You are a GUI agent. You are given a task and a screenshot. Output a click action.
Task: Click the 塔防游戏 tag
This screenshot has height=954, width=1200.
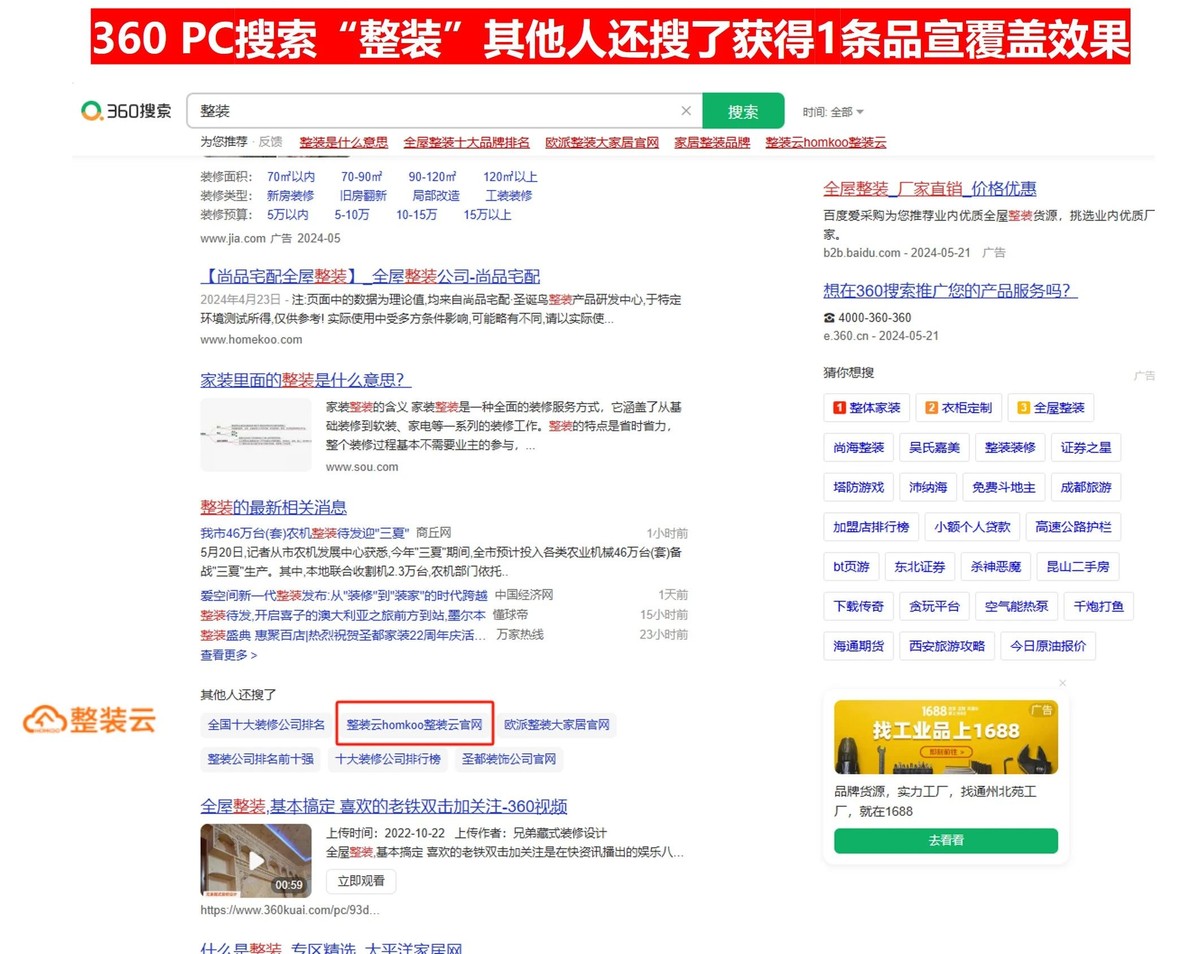[859, 487]
